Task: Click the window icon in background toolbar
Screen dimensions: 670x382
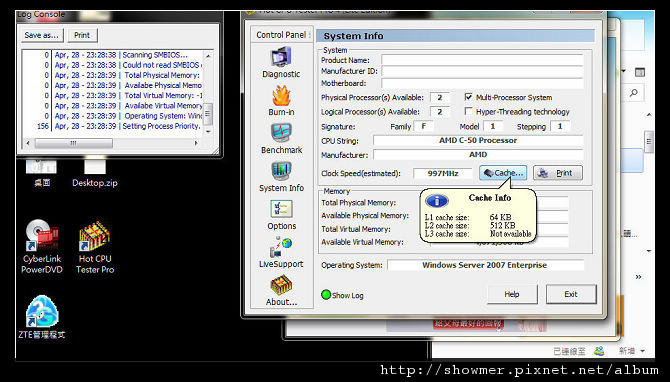Action: click(640, 72)
